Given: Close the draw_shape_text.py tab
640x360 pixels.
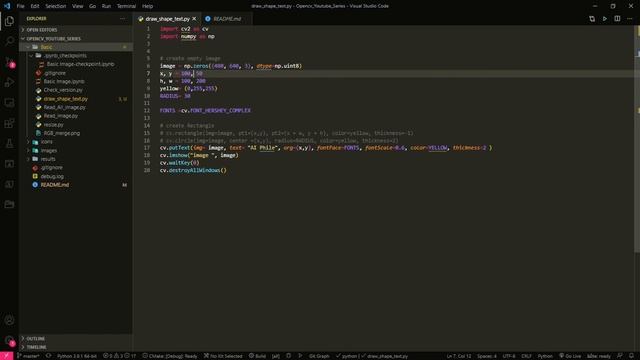Looking at the screenshot, I should [x=194, y=19].
